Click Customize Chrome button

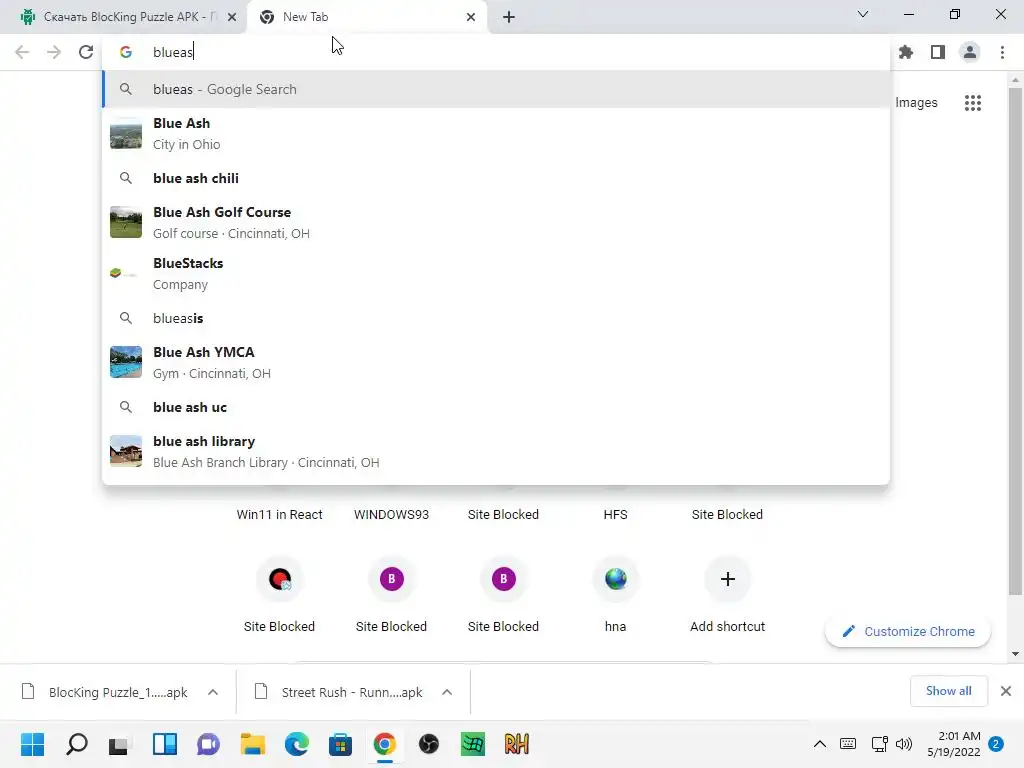[908, 632]
